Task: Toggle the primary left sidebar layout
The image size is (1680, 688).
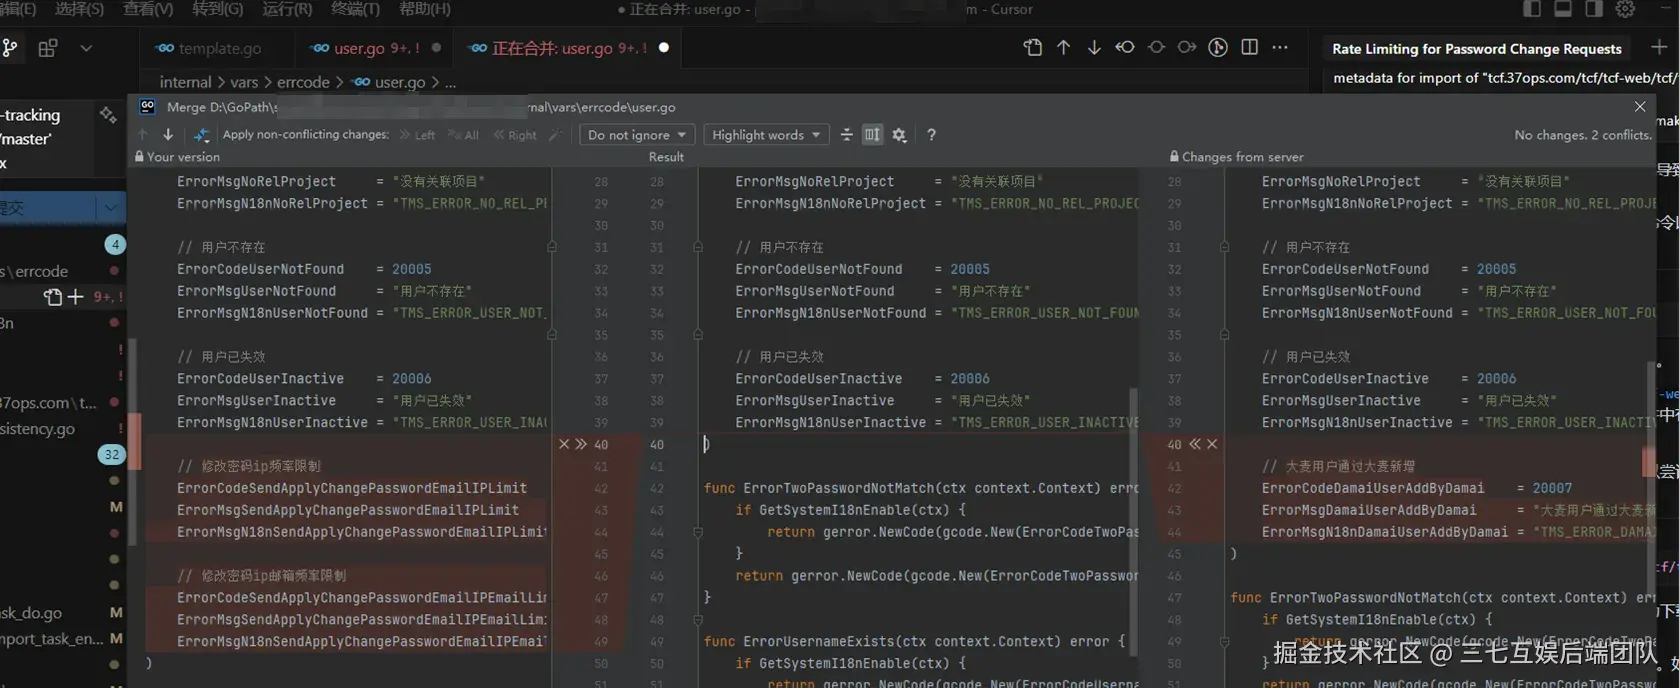Action: (x=1532, y=9)
